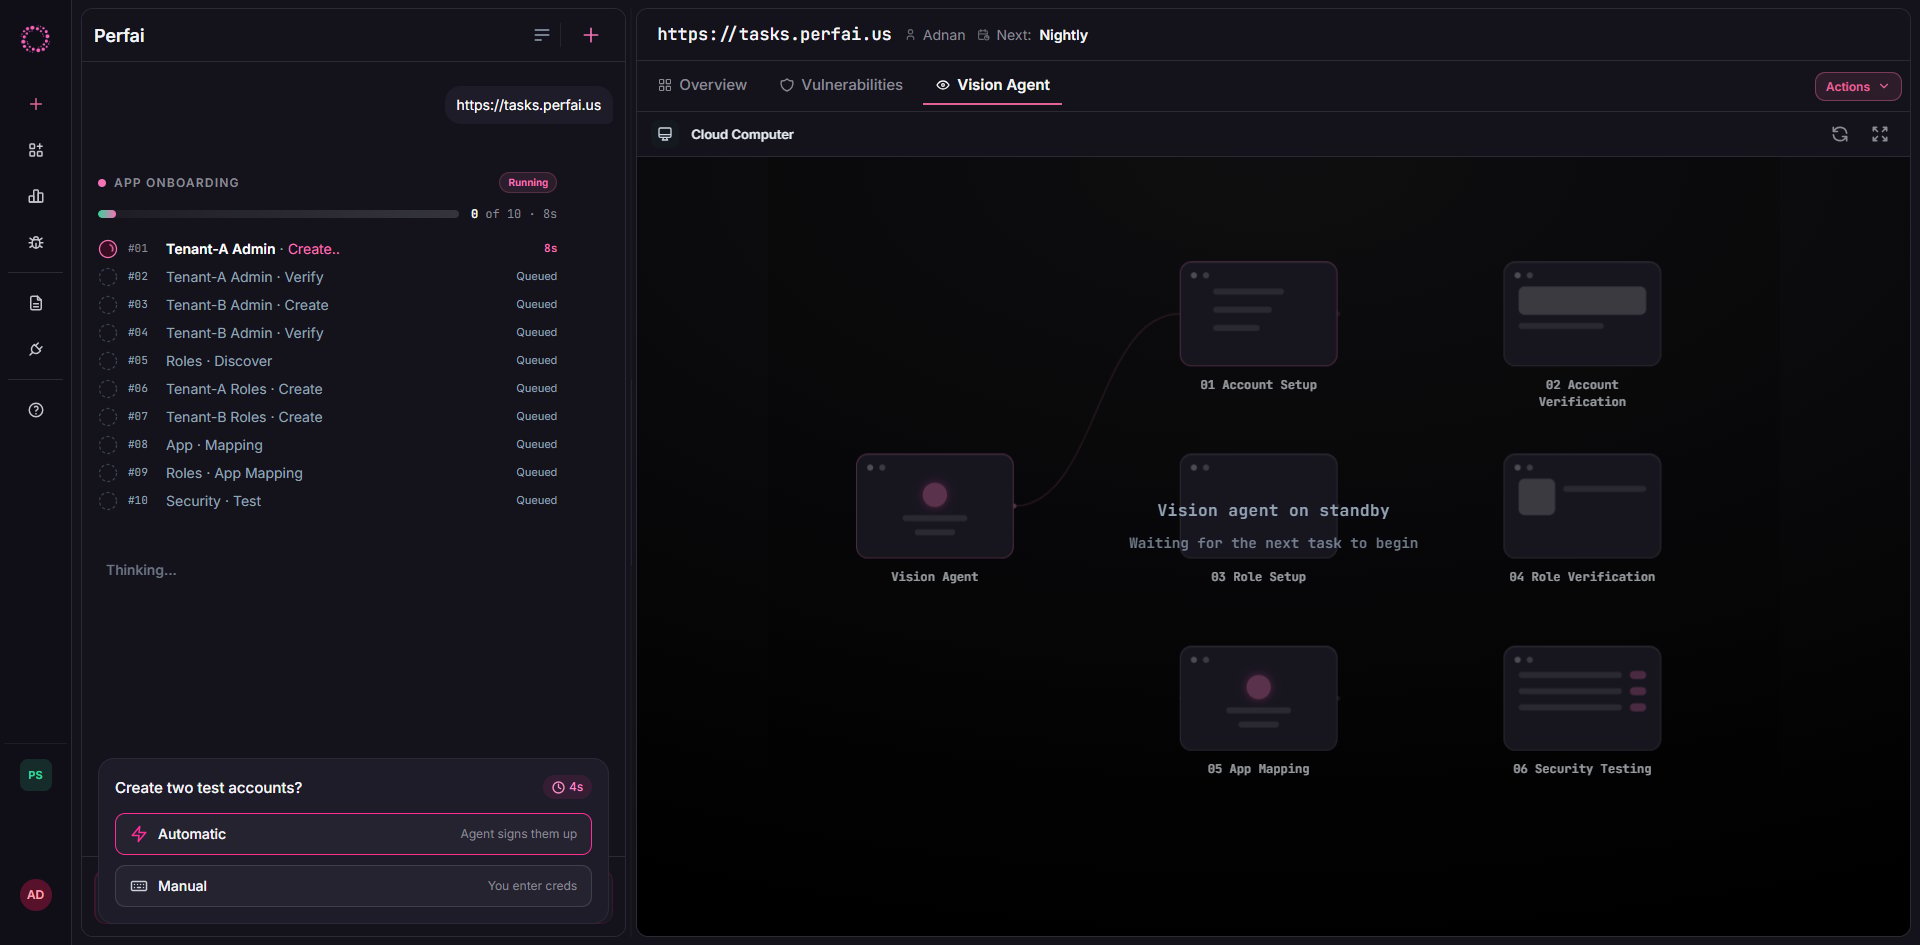Click the https://tasks.perfai.us page title
This screenshot has width=1920, height=945.
(x=774, y=34)
